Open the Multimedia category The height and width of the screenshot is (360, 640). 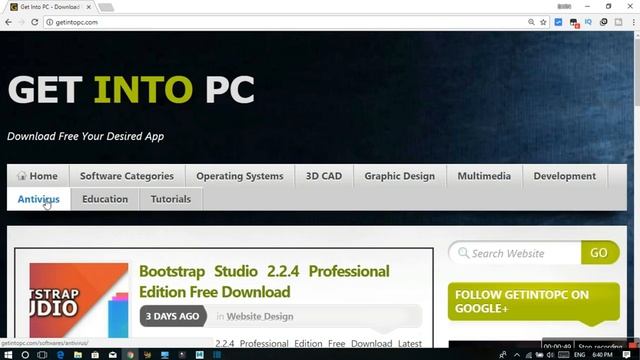484,176
